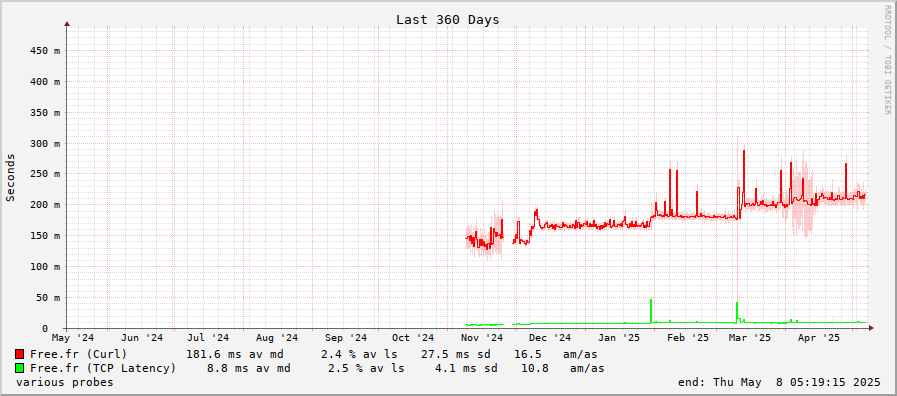Click the "Jun '24" x-axis label
The height and width of the screenshot is (396, 897).
142,338
